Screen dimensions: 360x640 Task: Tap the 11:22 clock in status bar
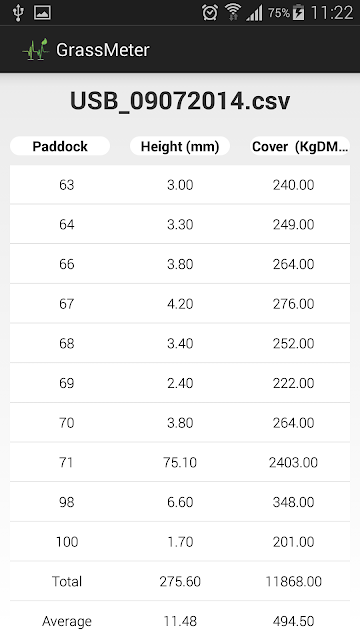(x=331, y=13)
